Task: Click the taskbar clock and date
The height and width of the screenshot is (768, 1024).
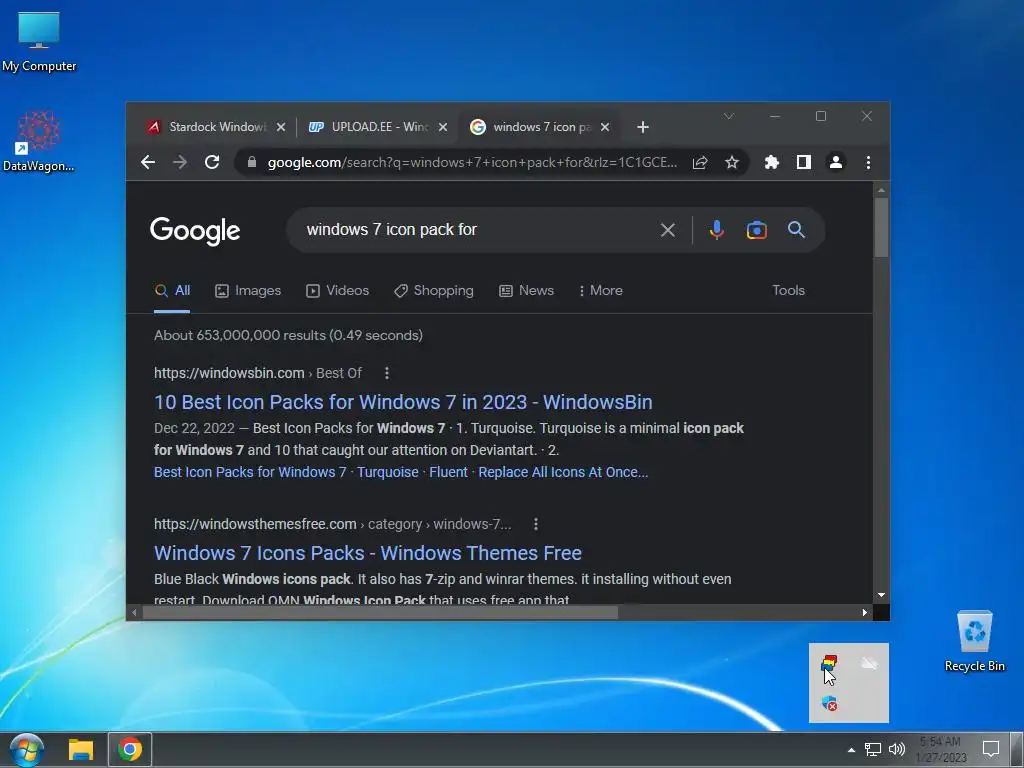Action: coord(940,750)
